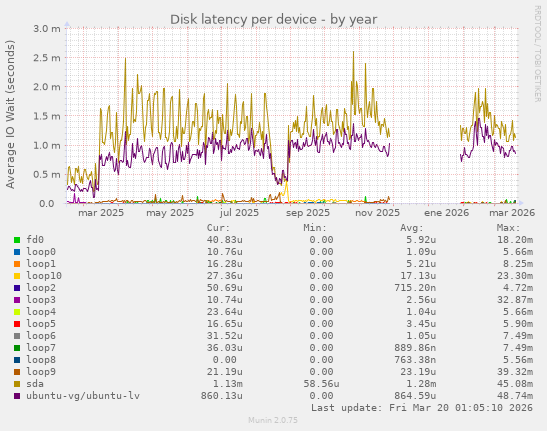The width and height of the screenshot is (547, 431).
Task: Click the brown loop9 legend swatch
Action: pos(17,372)
